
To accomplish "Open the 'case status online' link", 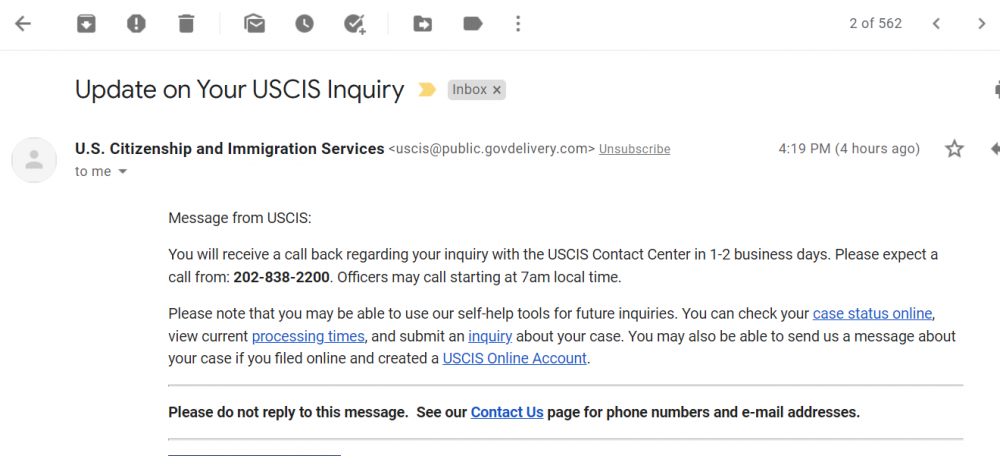I will point(872,314).
